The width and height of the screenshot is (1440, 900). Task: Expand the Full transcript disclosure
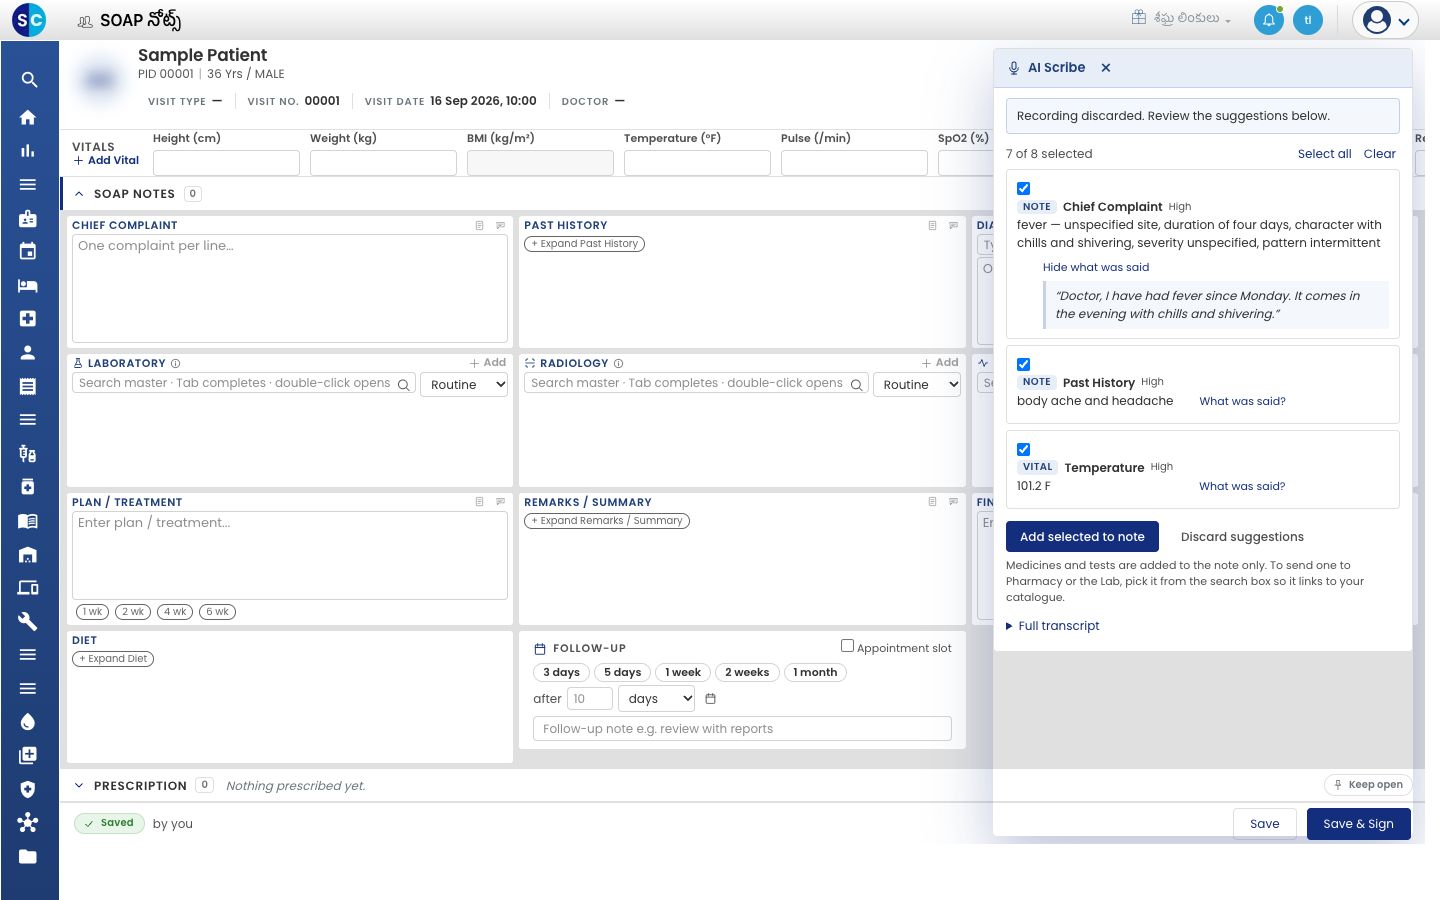click(x=1053, y=626)
